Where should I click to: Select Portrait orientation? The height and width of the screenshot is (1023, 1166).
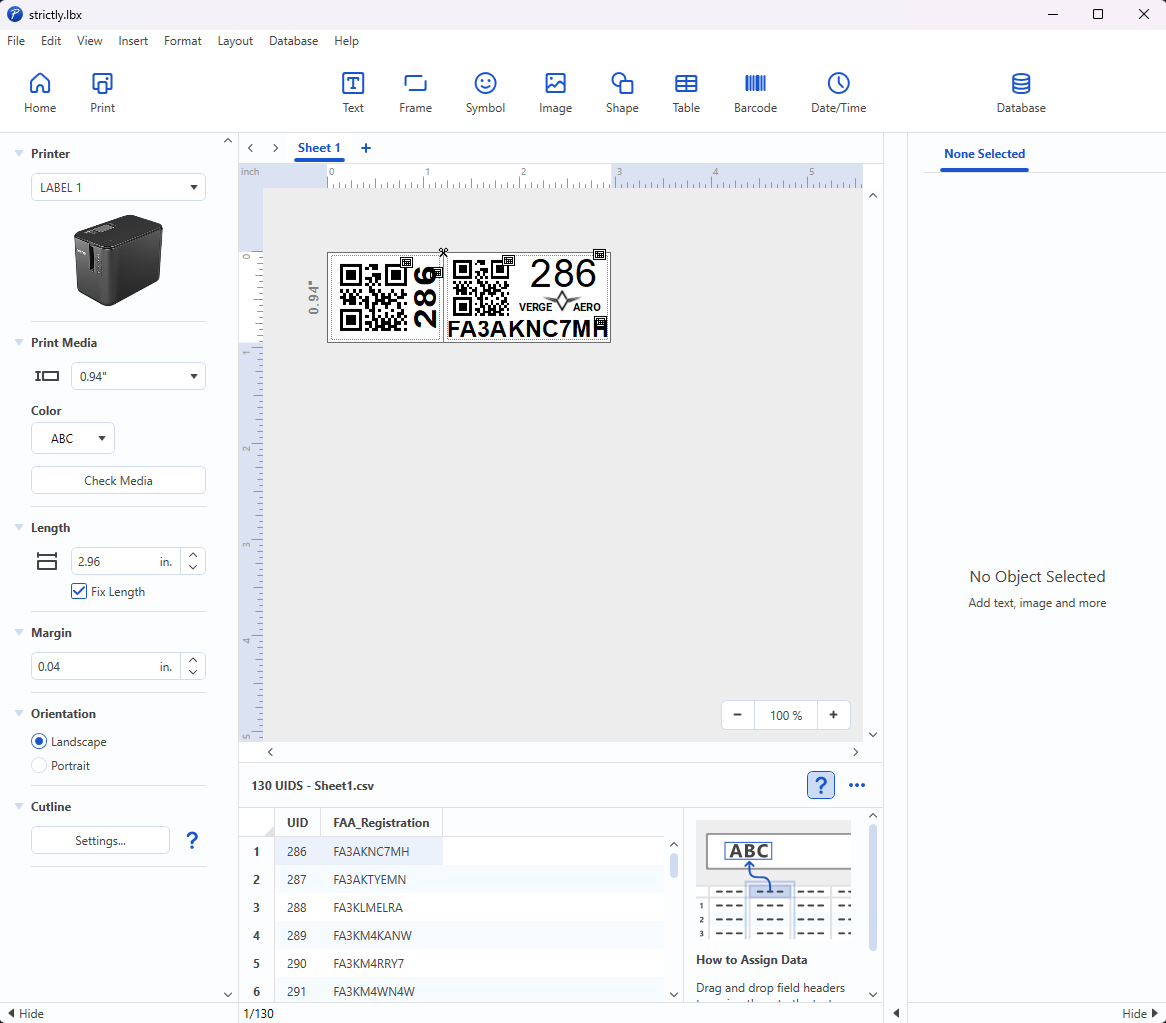point(37,765)
